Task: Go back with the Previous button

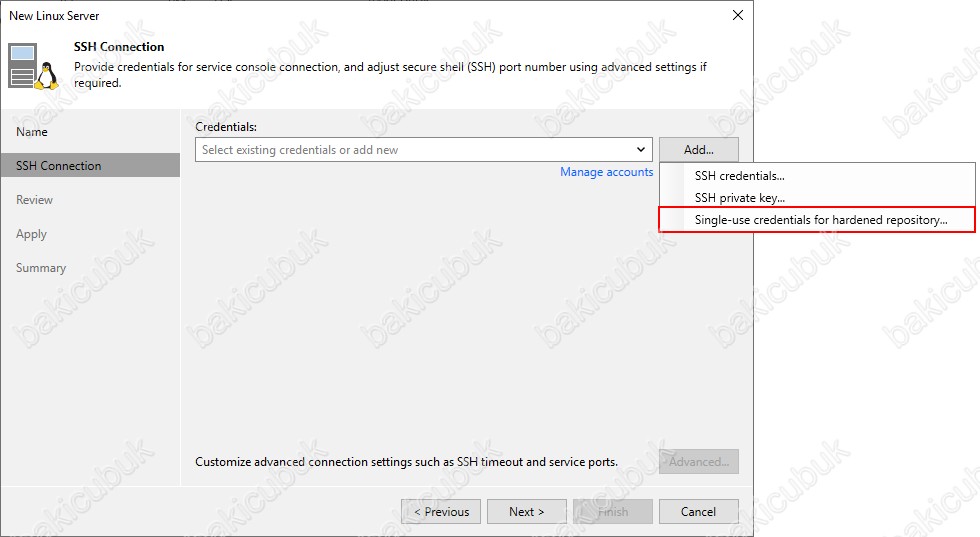Action: tap(441, 512)
